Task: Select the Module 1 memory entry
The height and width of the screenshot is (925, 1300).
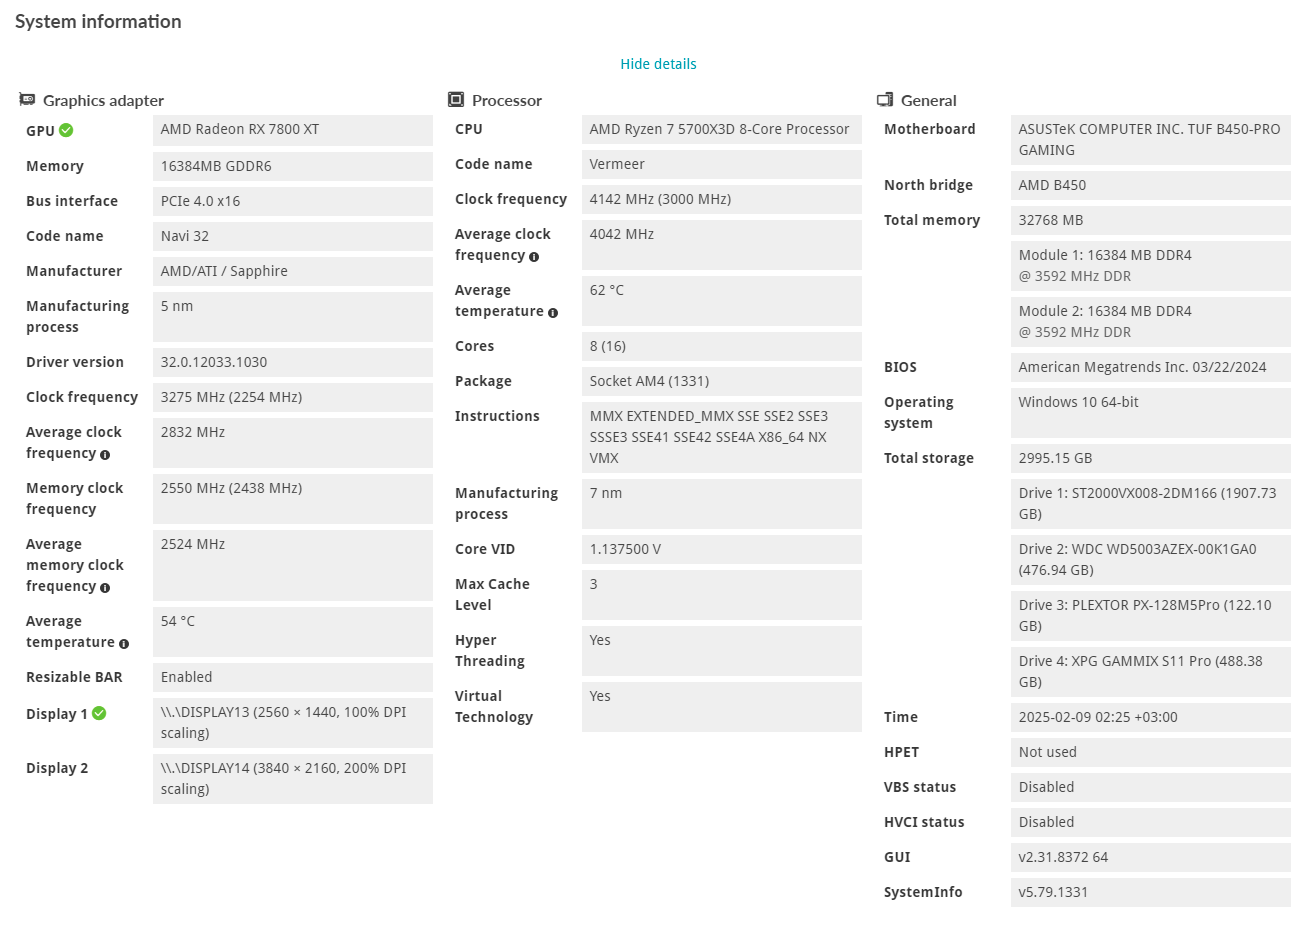Action: coord(1151,266)
